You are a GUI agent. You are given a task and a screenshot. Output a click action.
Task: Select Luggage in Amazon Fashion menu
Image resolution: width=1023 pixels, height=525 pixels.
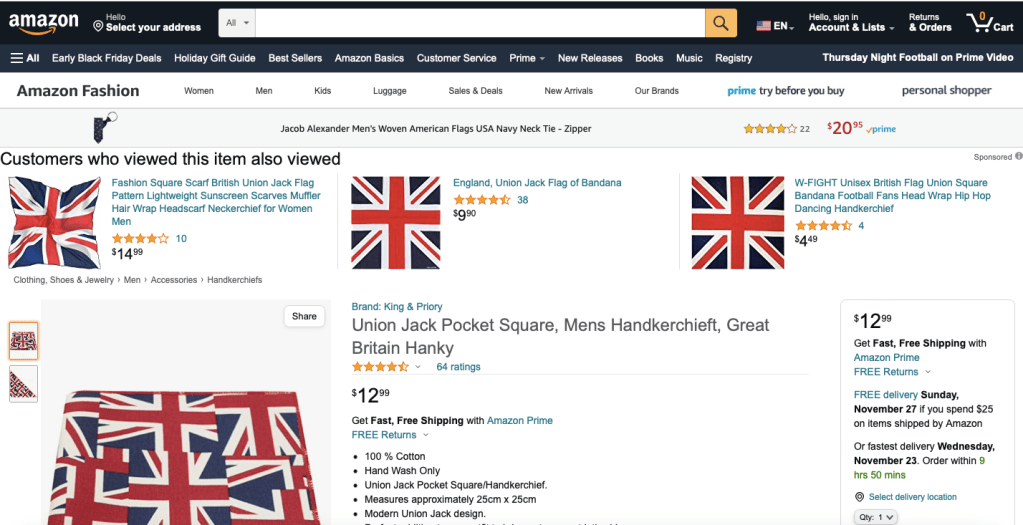pos(390,91)
